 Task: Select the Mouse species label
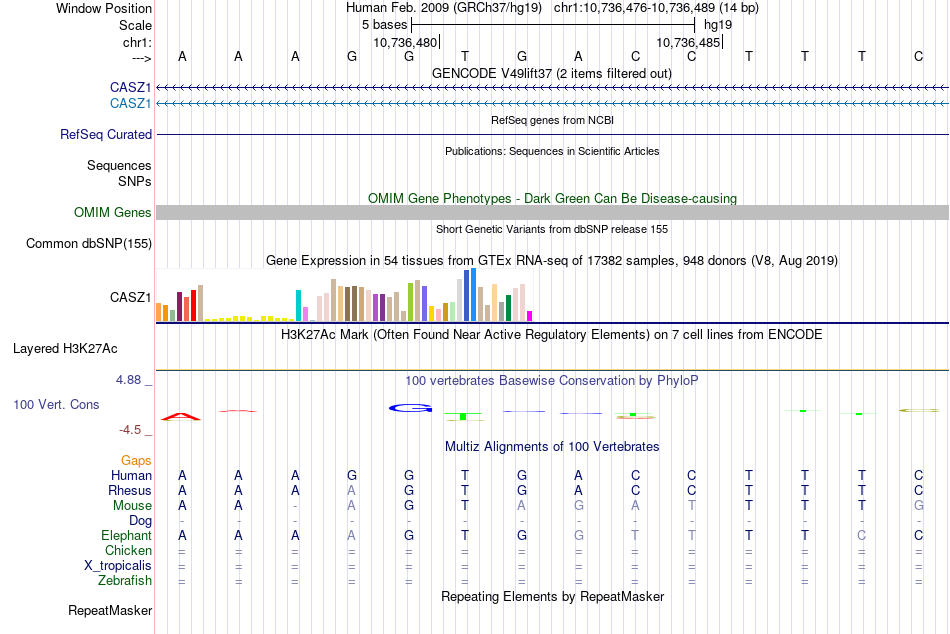132,506
